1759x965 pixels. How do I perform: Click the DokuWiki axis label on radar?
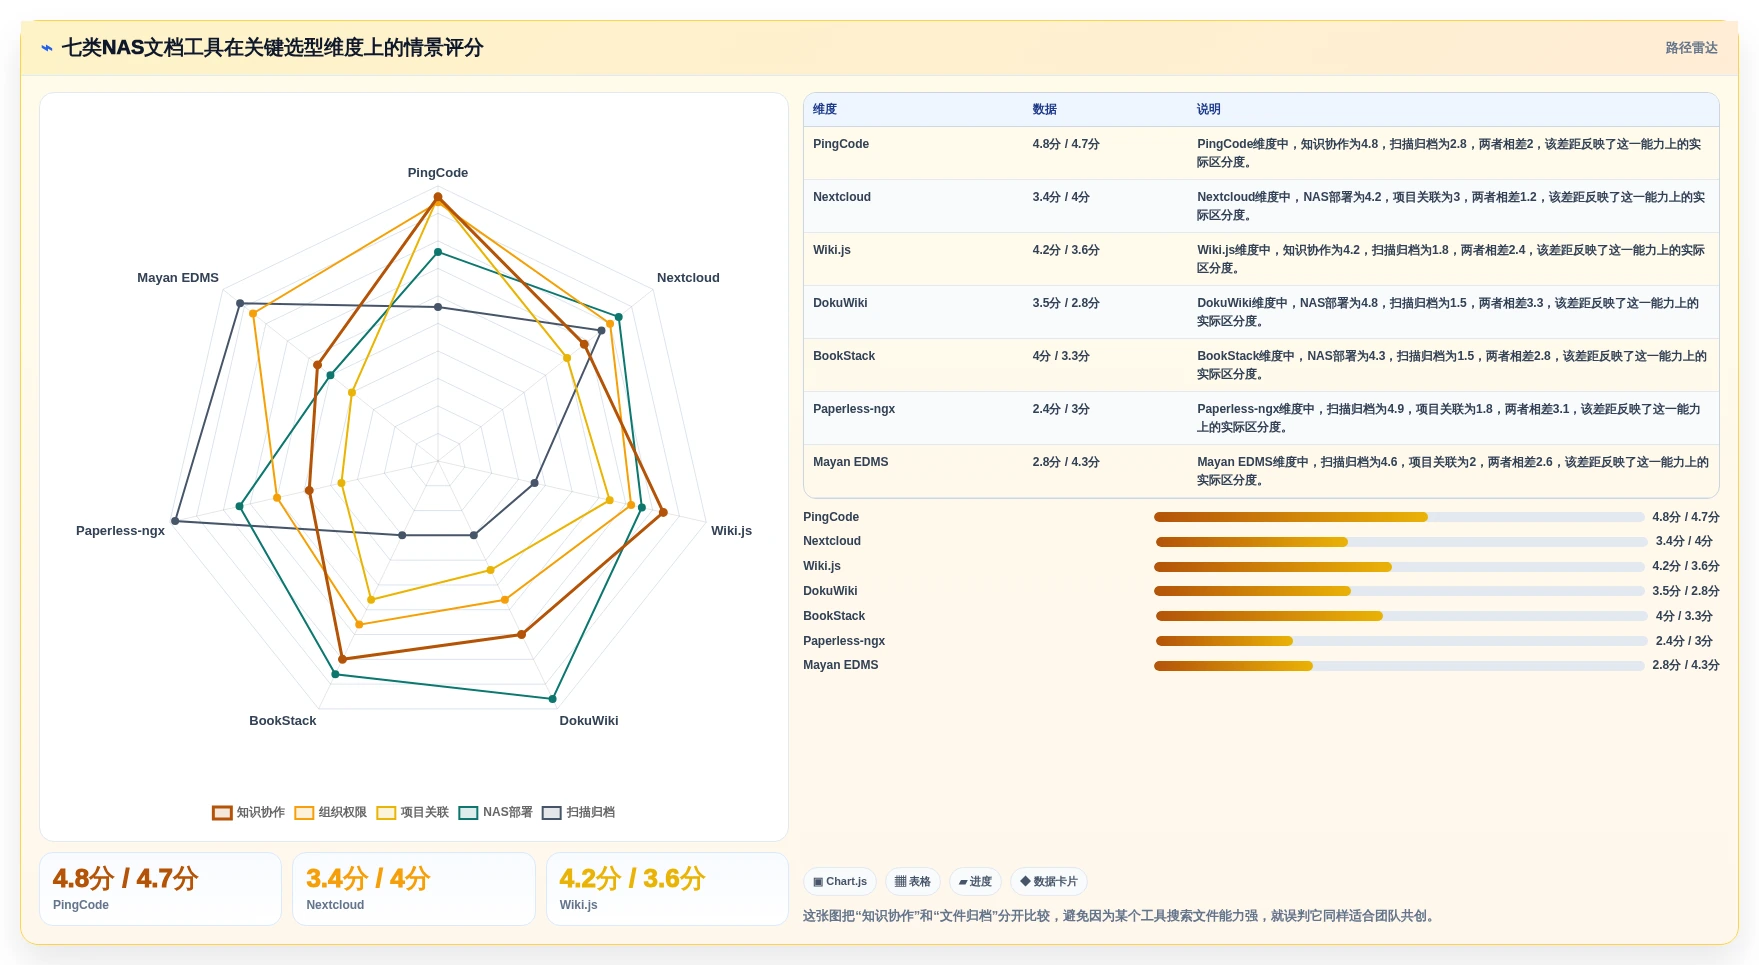click(589, 721)
